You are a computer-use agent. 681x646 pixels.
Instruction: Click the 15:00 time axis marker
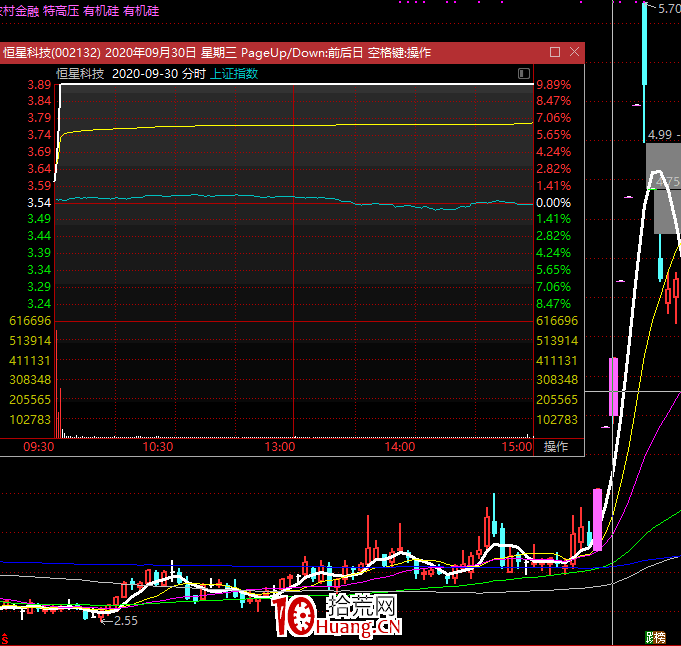(517, 447)
